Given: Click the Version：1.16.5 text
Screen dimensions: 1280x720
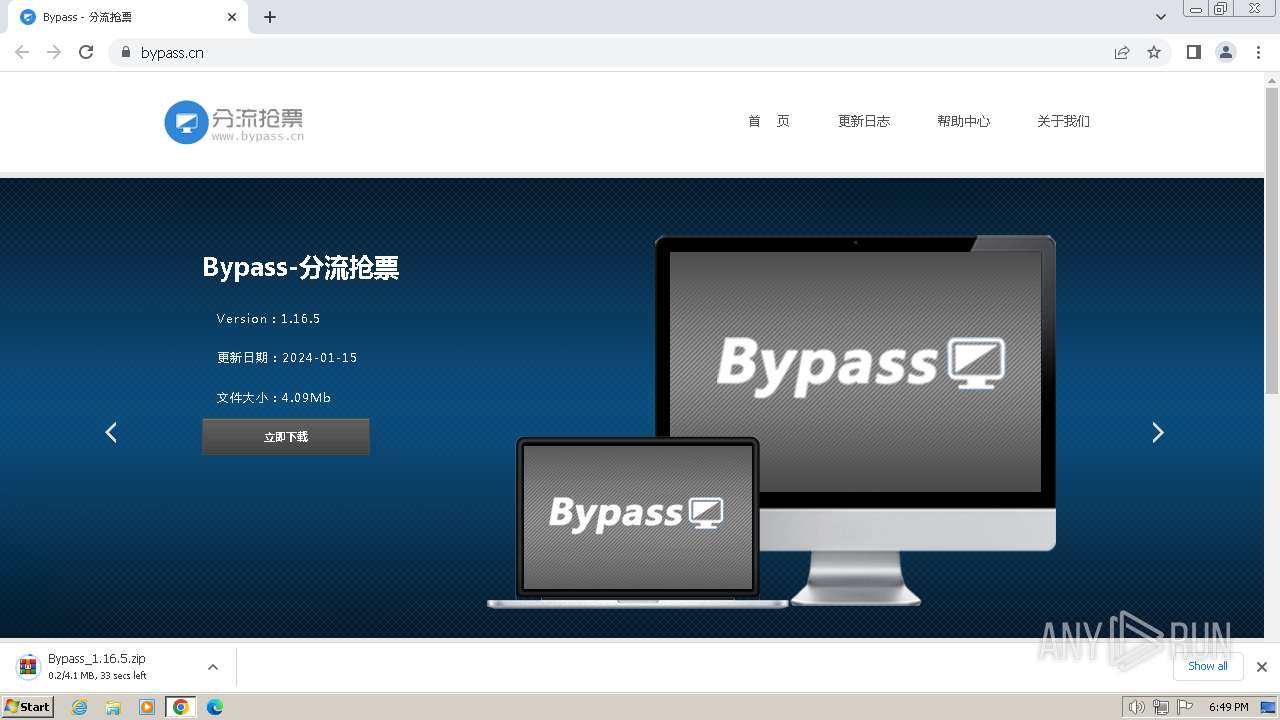Looking at the screenshot, I should pyautogui.click(x=268, y=318).
